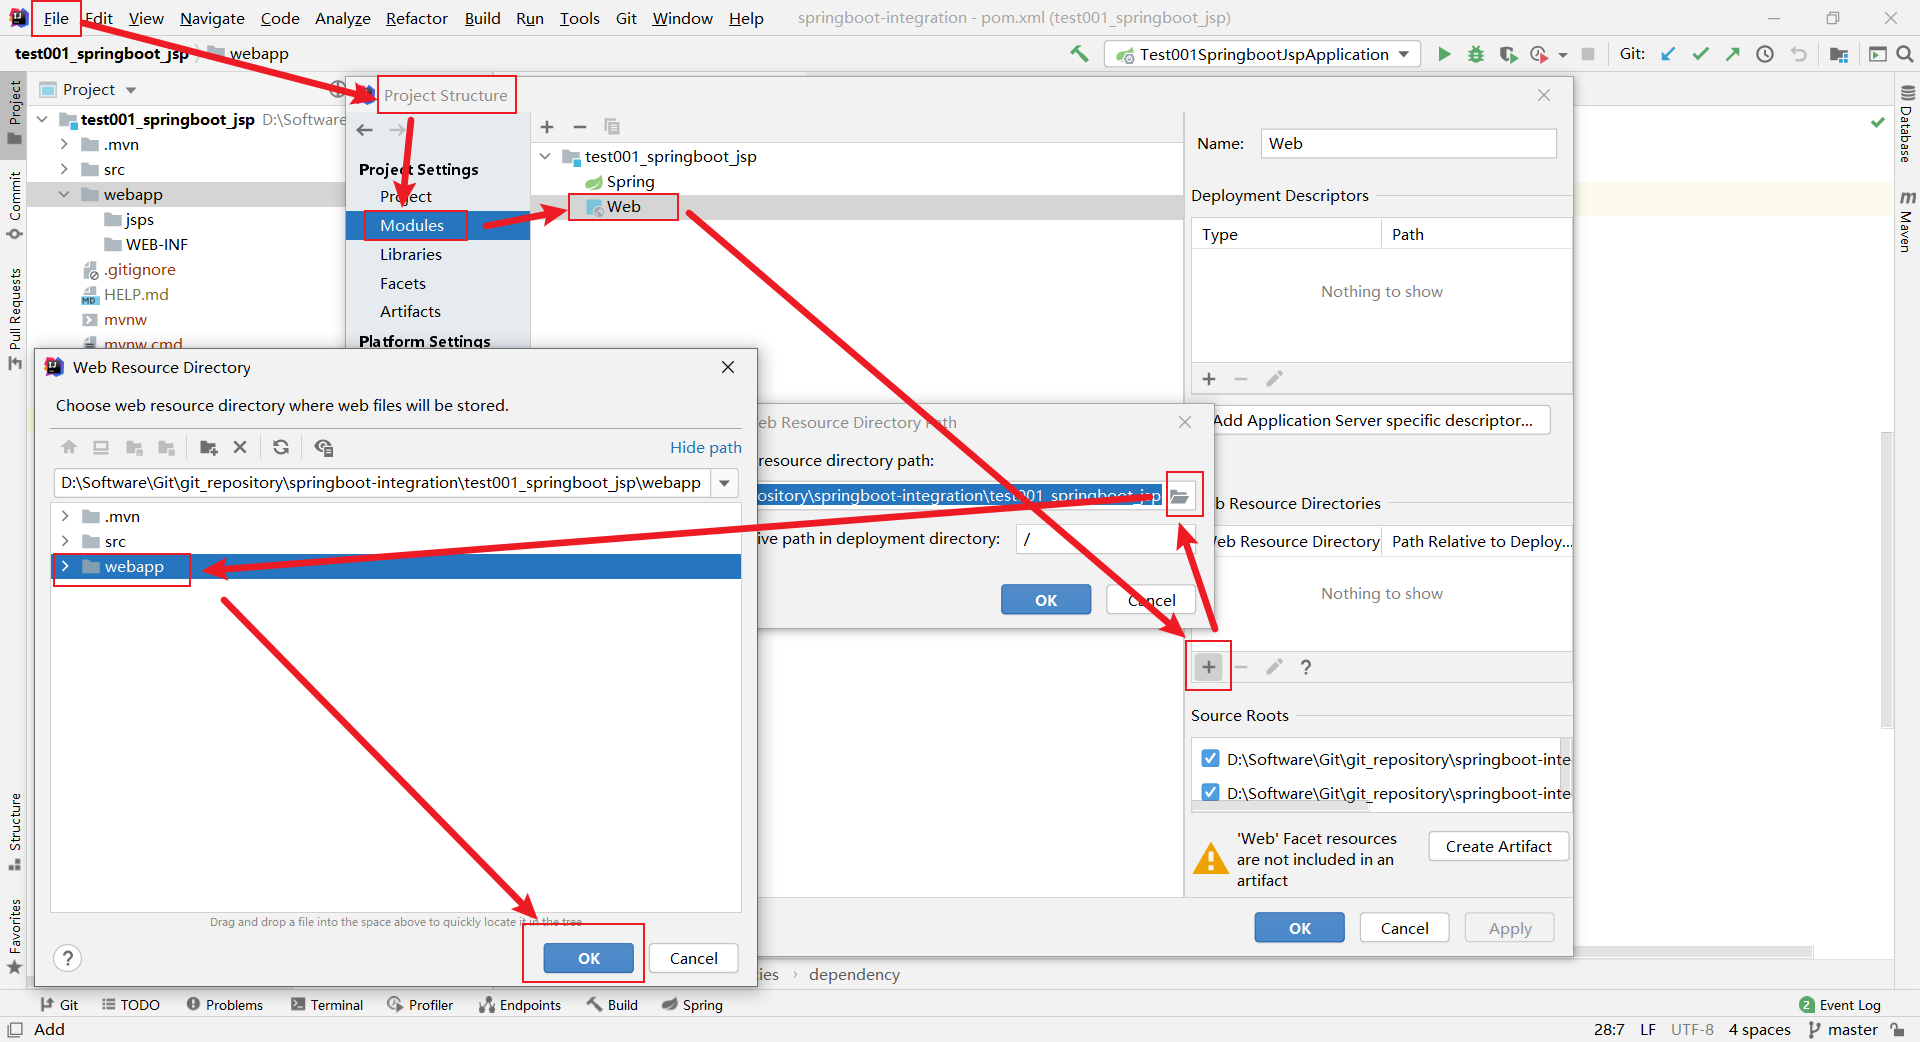Open the Tools menu

click(x=579, y=18)
